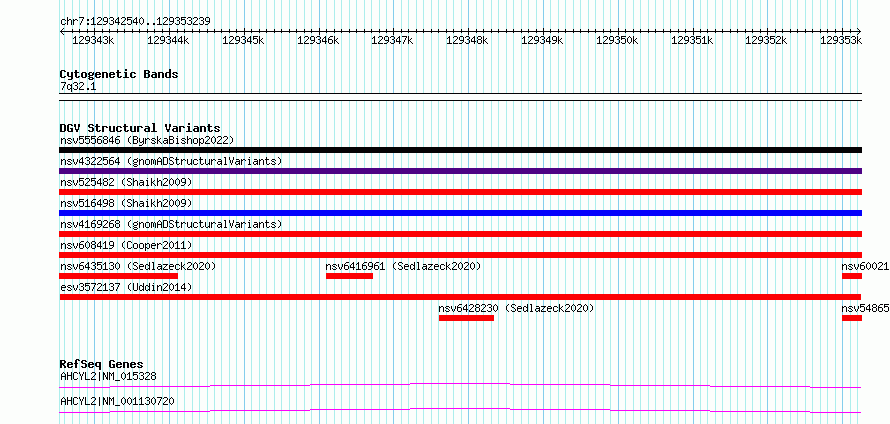Open the truncated nsv60021 variant label
The height and width of the screenshot is (424, 890).
click(866, 266)
